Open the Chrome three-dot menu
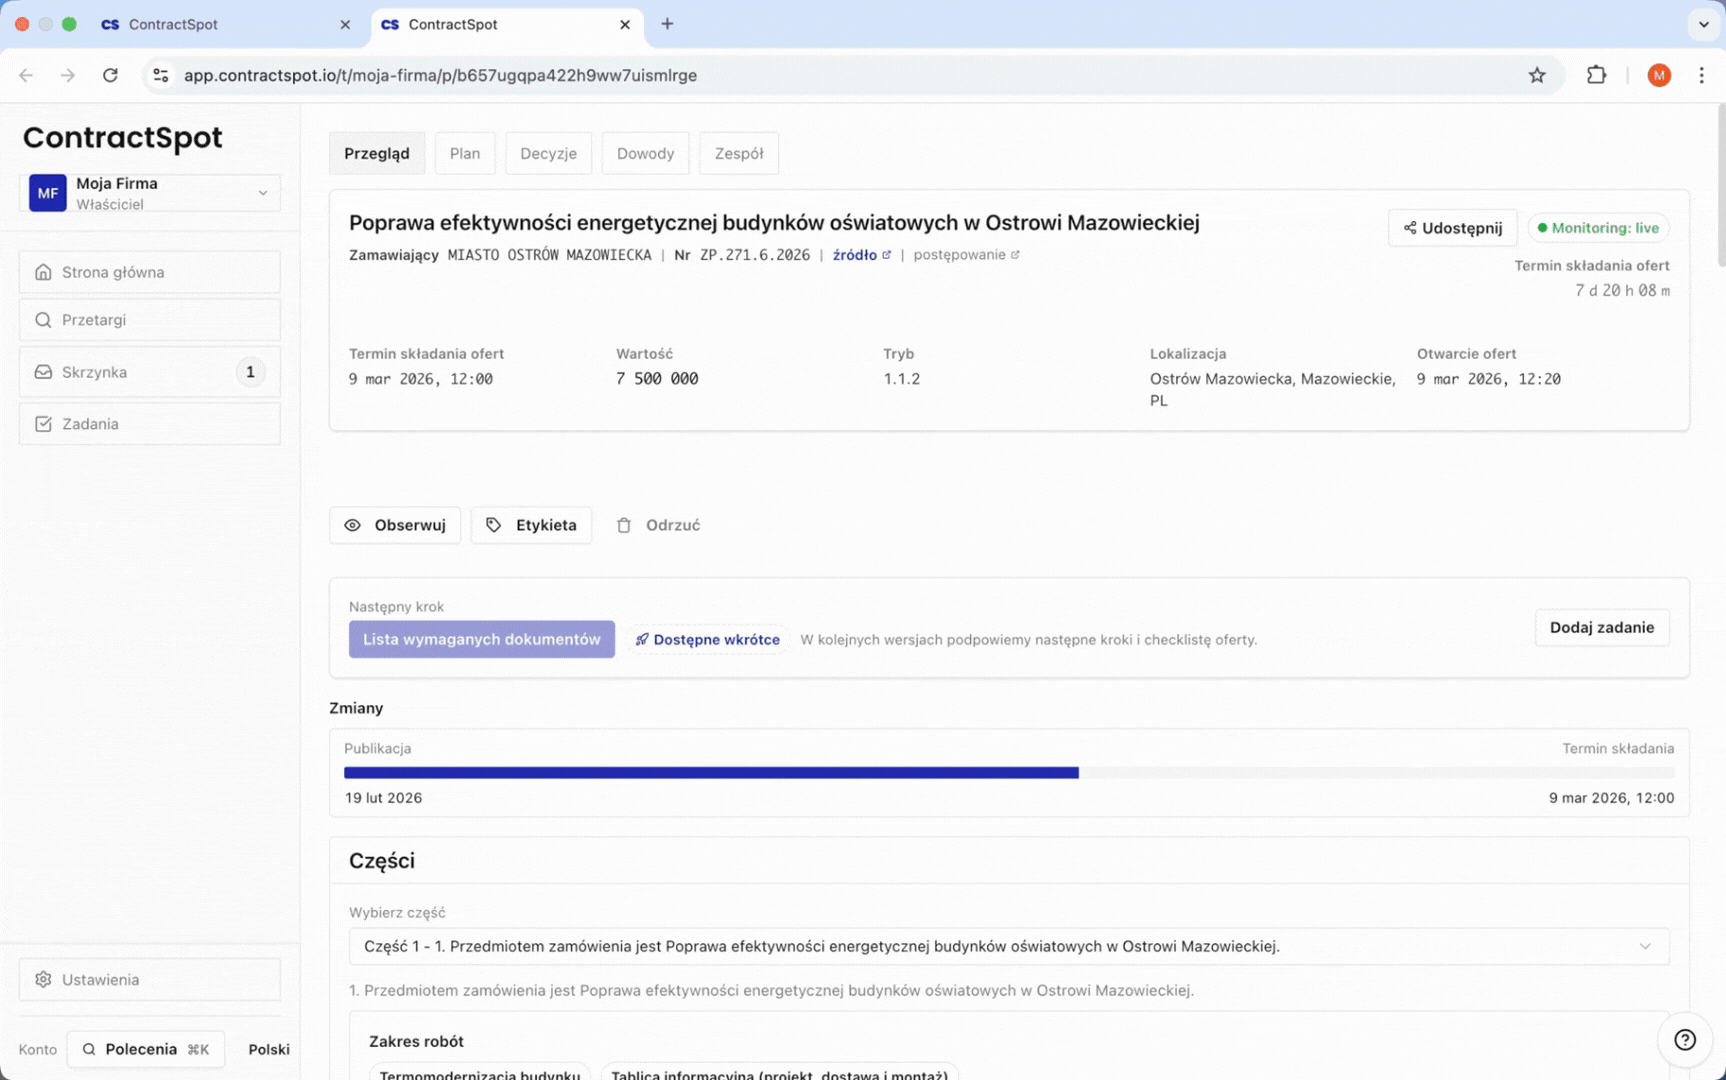The width and height of the screenshot is (1726, 1080). tap(1701, 75)
